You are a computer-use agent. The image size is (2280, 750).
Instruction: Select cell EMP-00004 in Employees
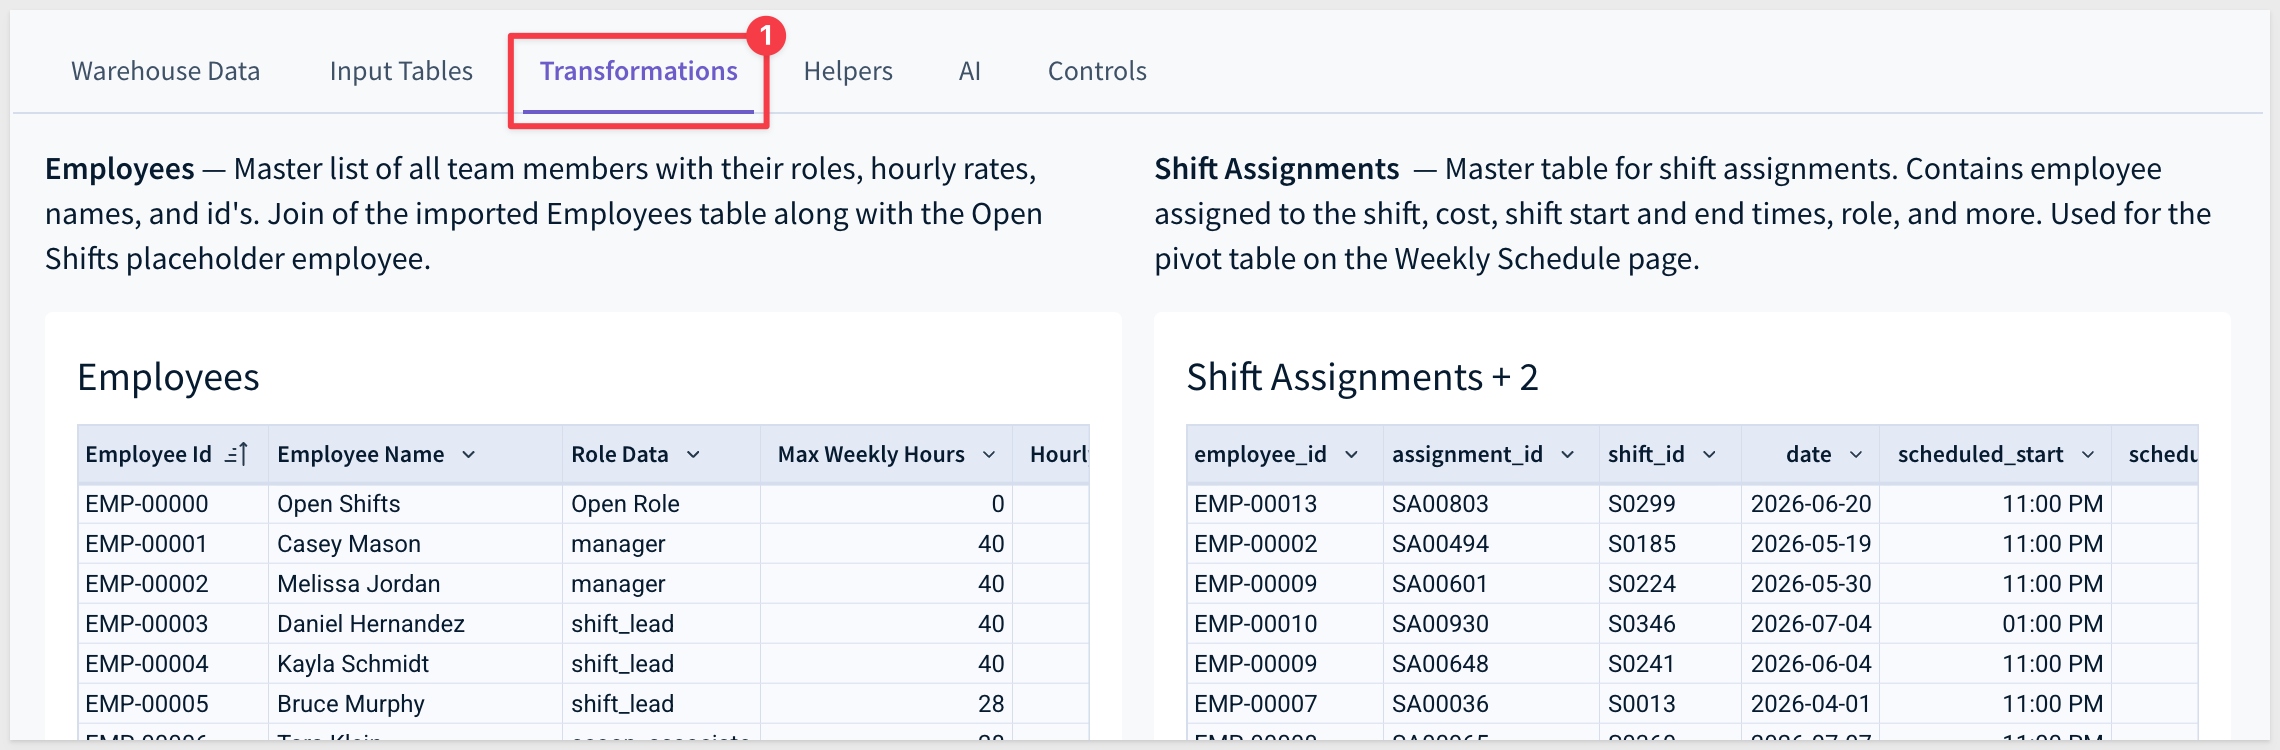[x=173, y=664]
